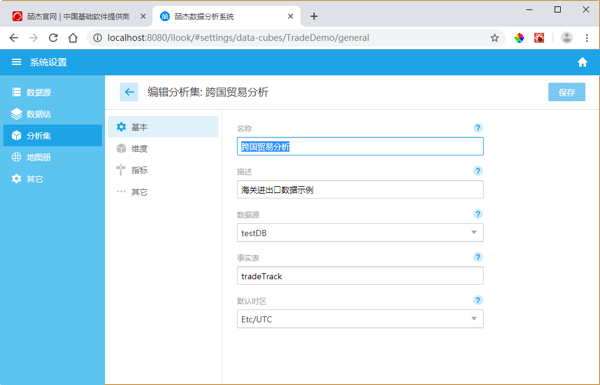Viewport: 600px width, 385px height.
Task: Click the browser home button
Action: pos(73,38)
